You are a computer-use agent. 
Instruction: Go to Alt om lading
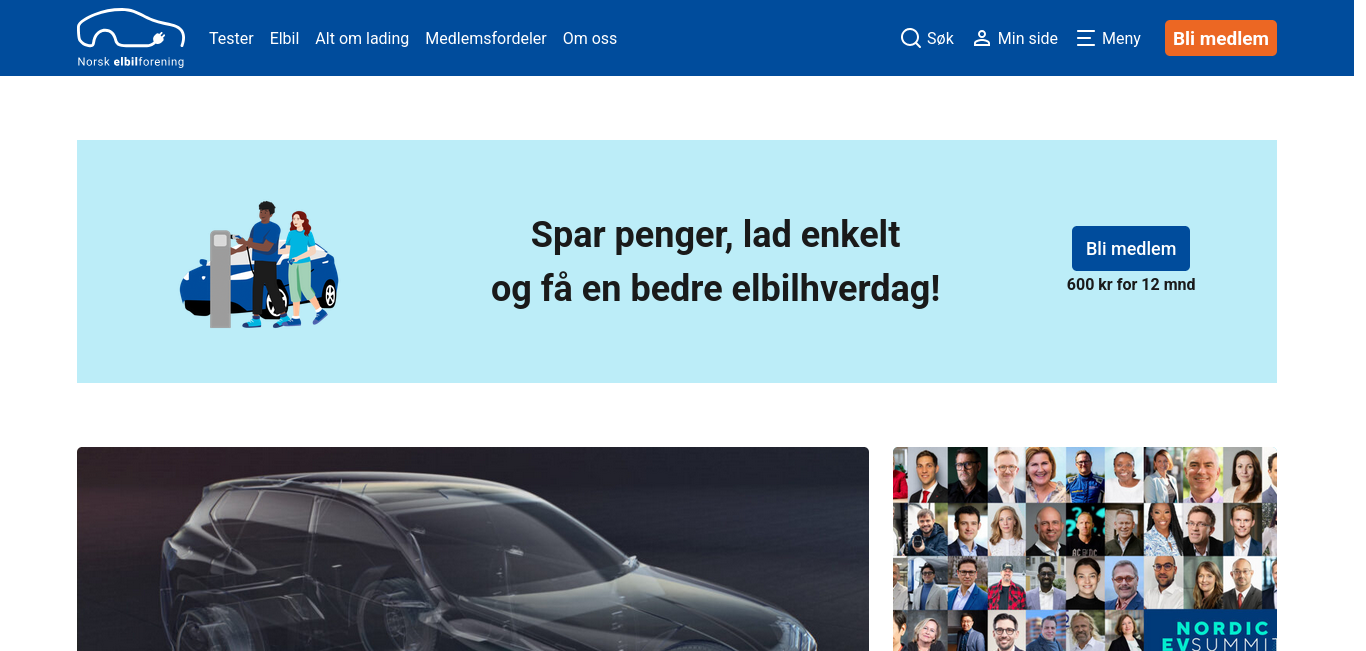point(362,38)
